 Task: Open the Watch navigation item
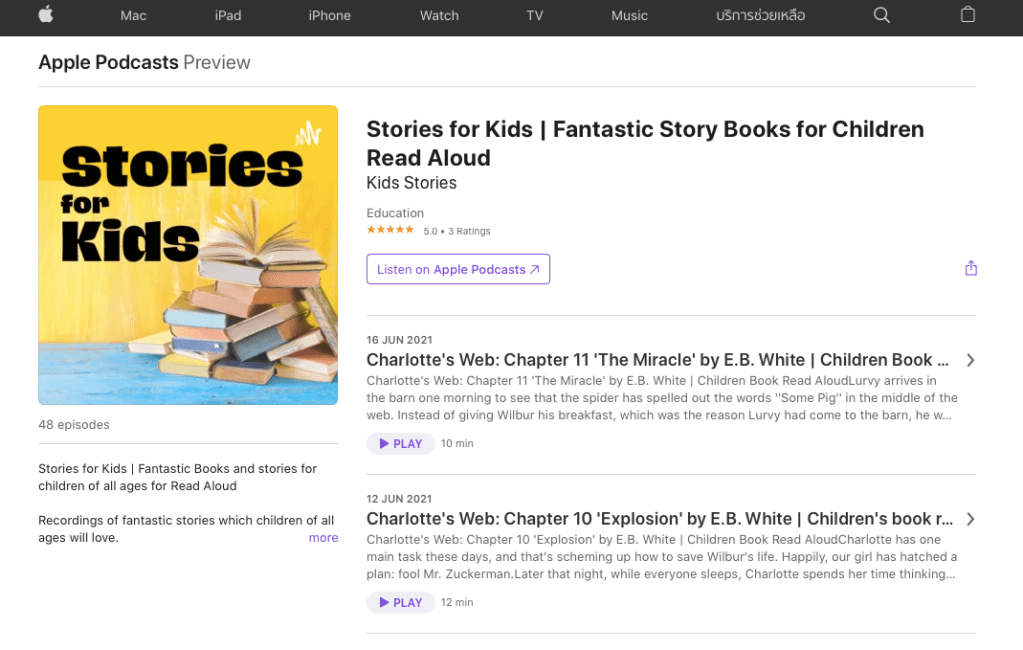pyautogui.click(x=439, y=15)
